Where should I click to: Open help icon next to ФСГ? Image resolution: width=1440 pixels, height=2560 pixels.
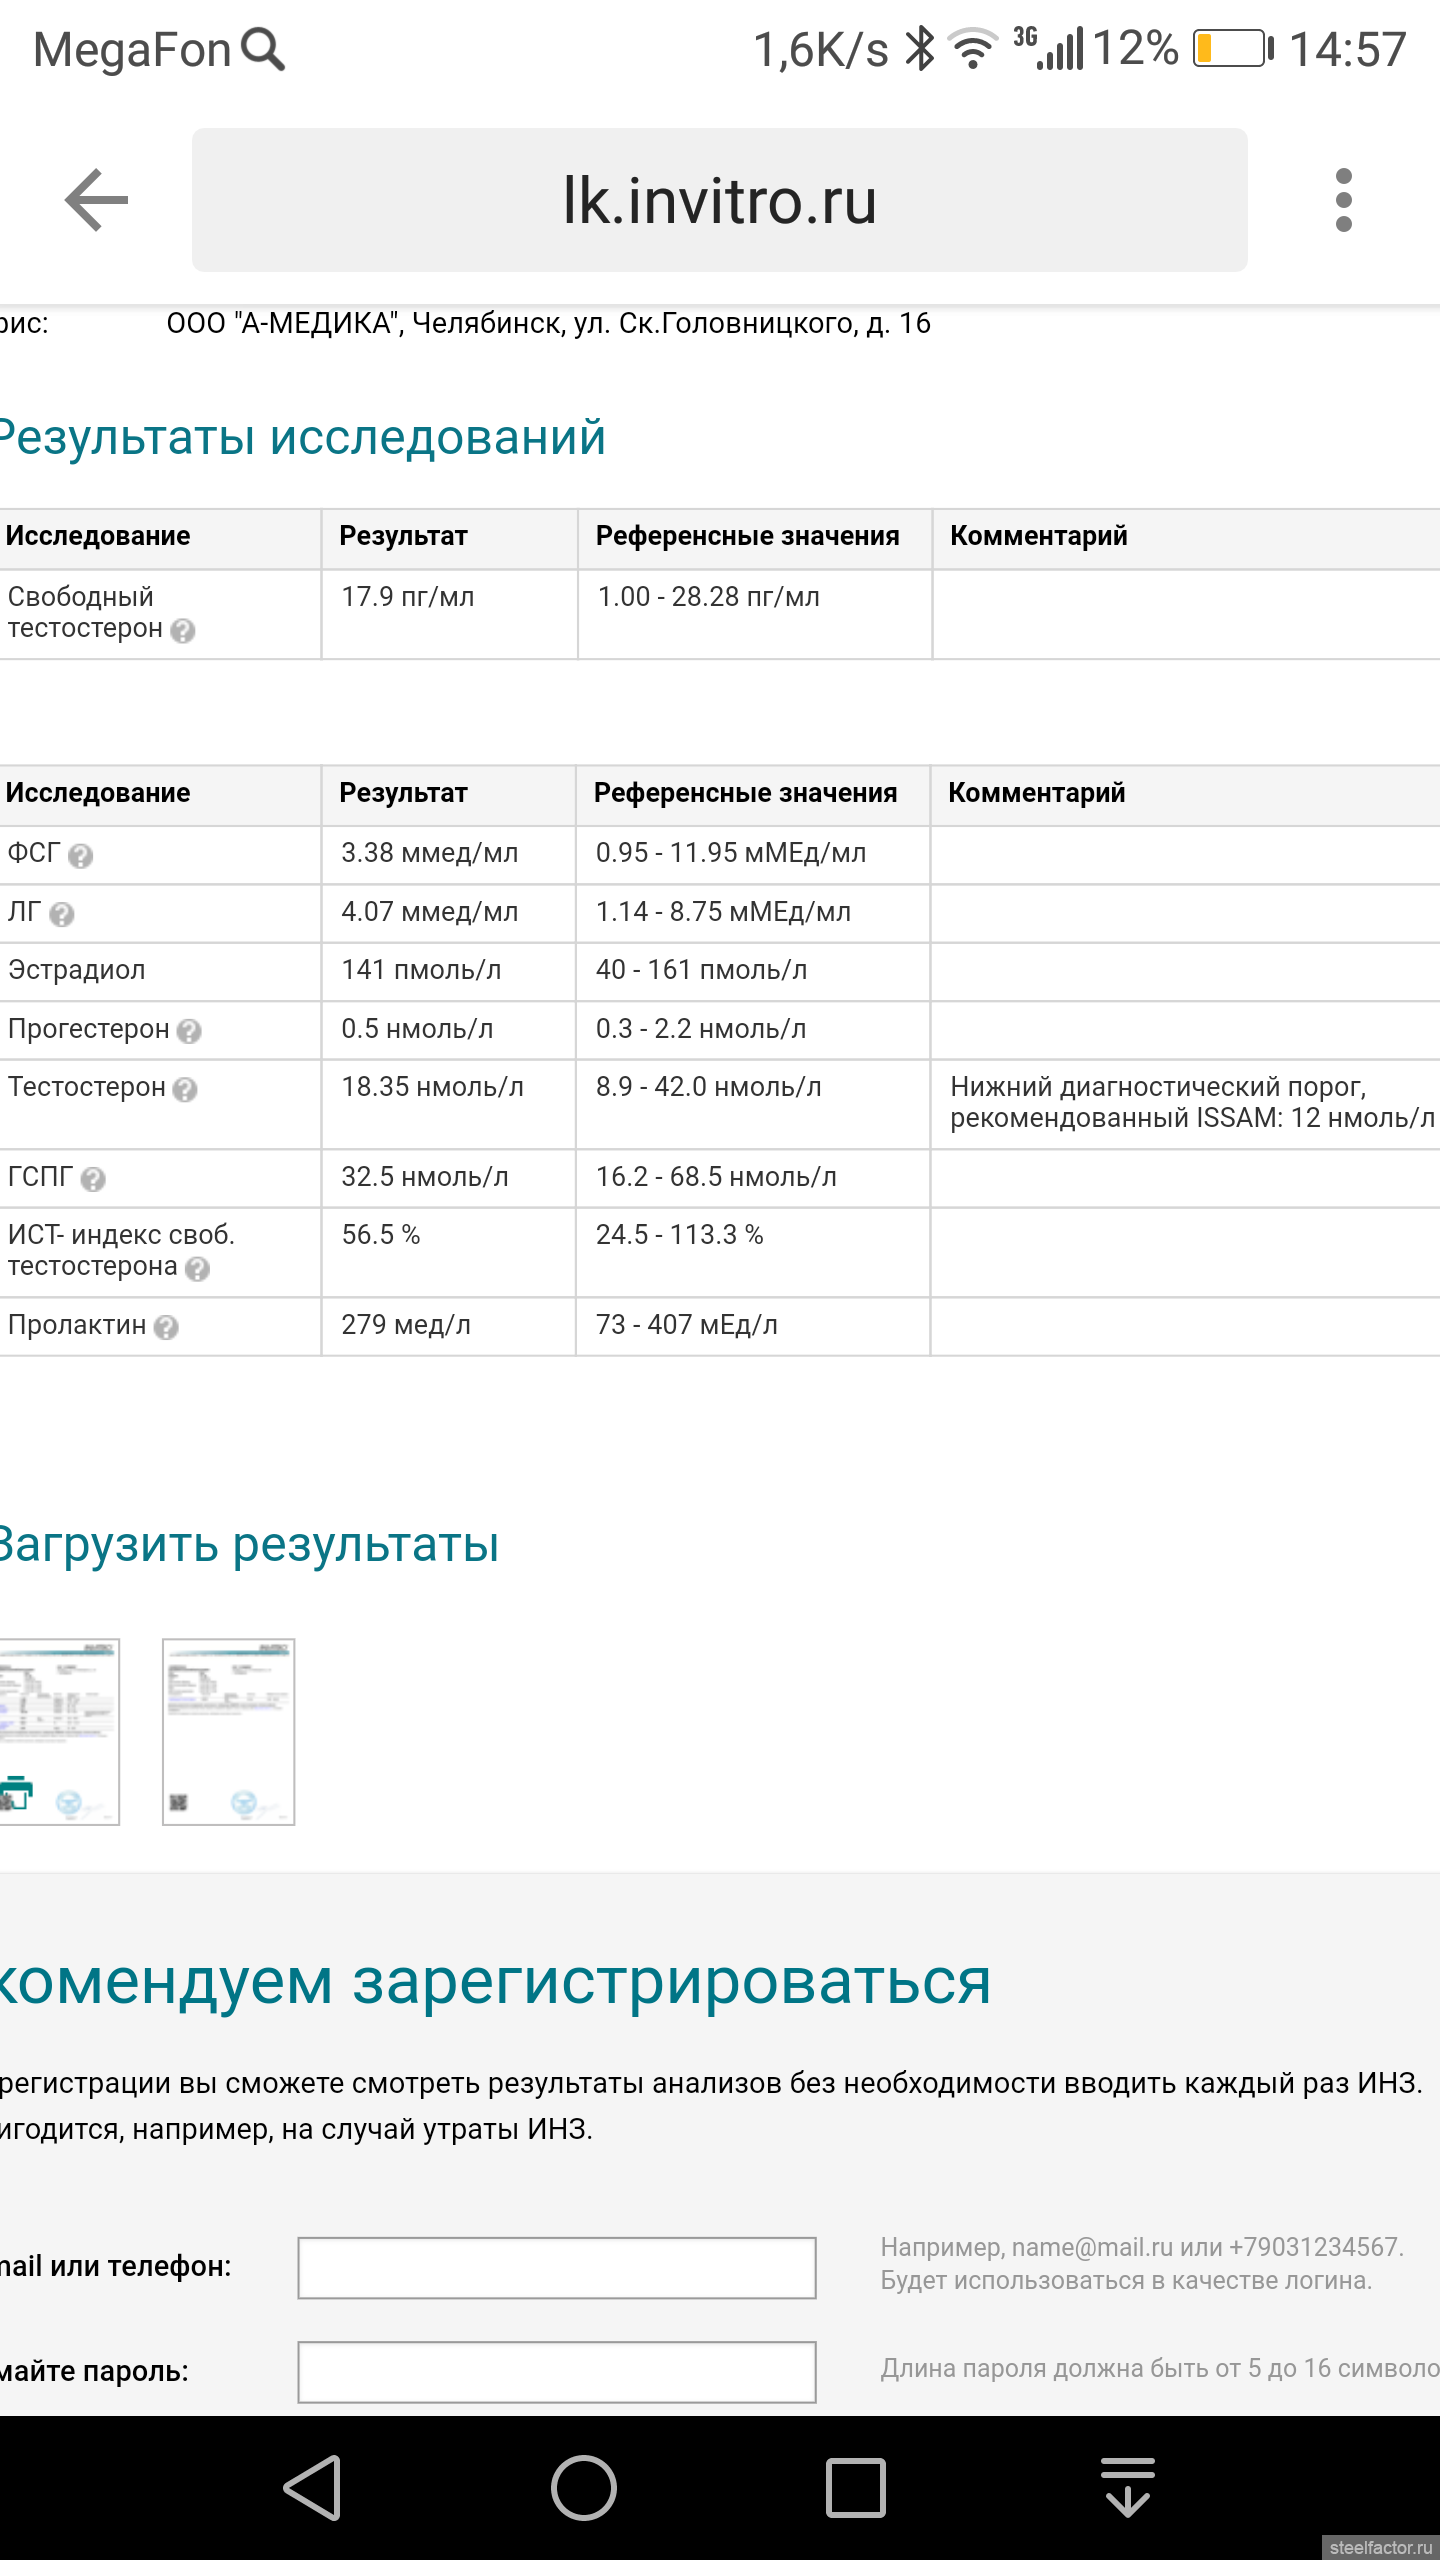point(80,855)
